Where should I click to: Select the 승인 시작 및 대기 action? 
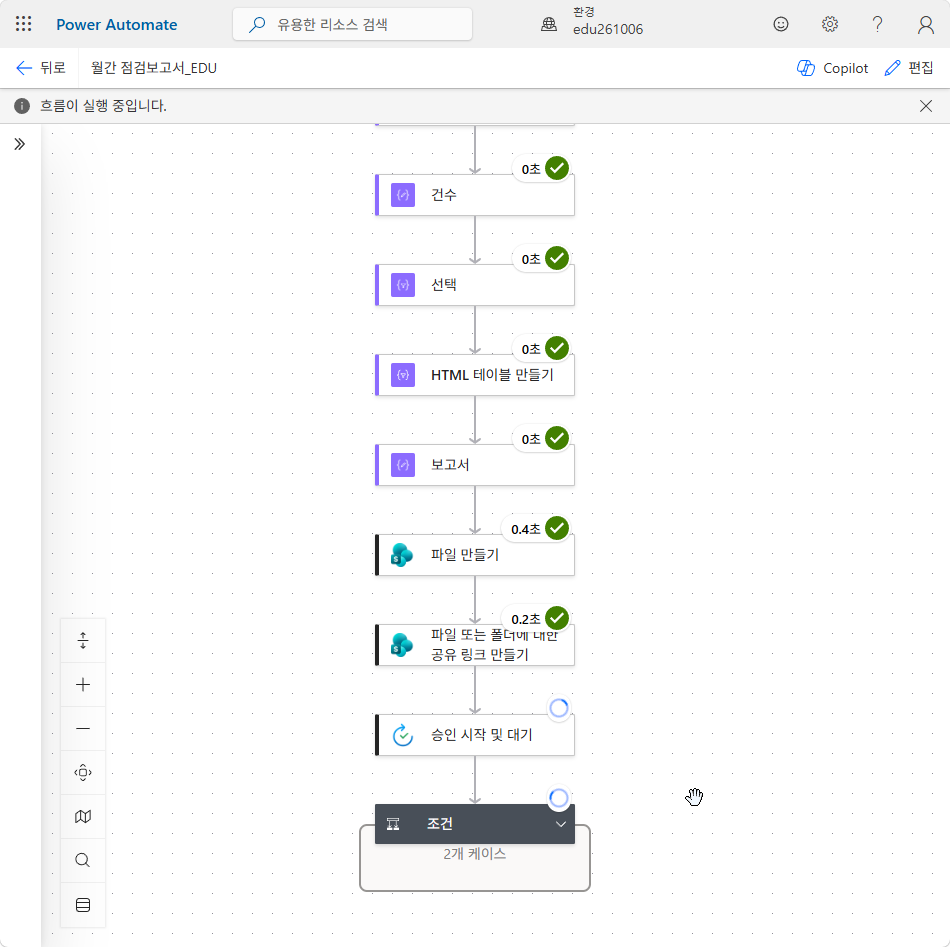point(474,735)
